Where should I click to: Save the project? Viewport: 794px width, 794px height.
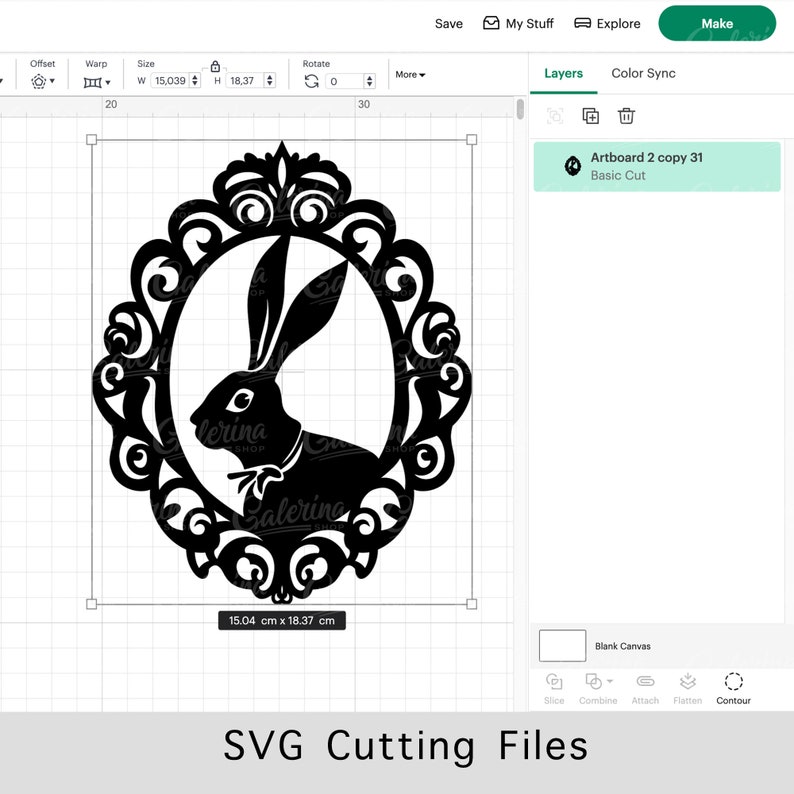[x=449, y=24]
